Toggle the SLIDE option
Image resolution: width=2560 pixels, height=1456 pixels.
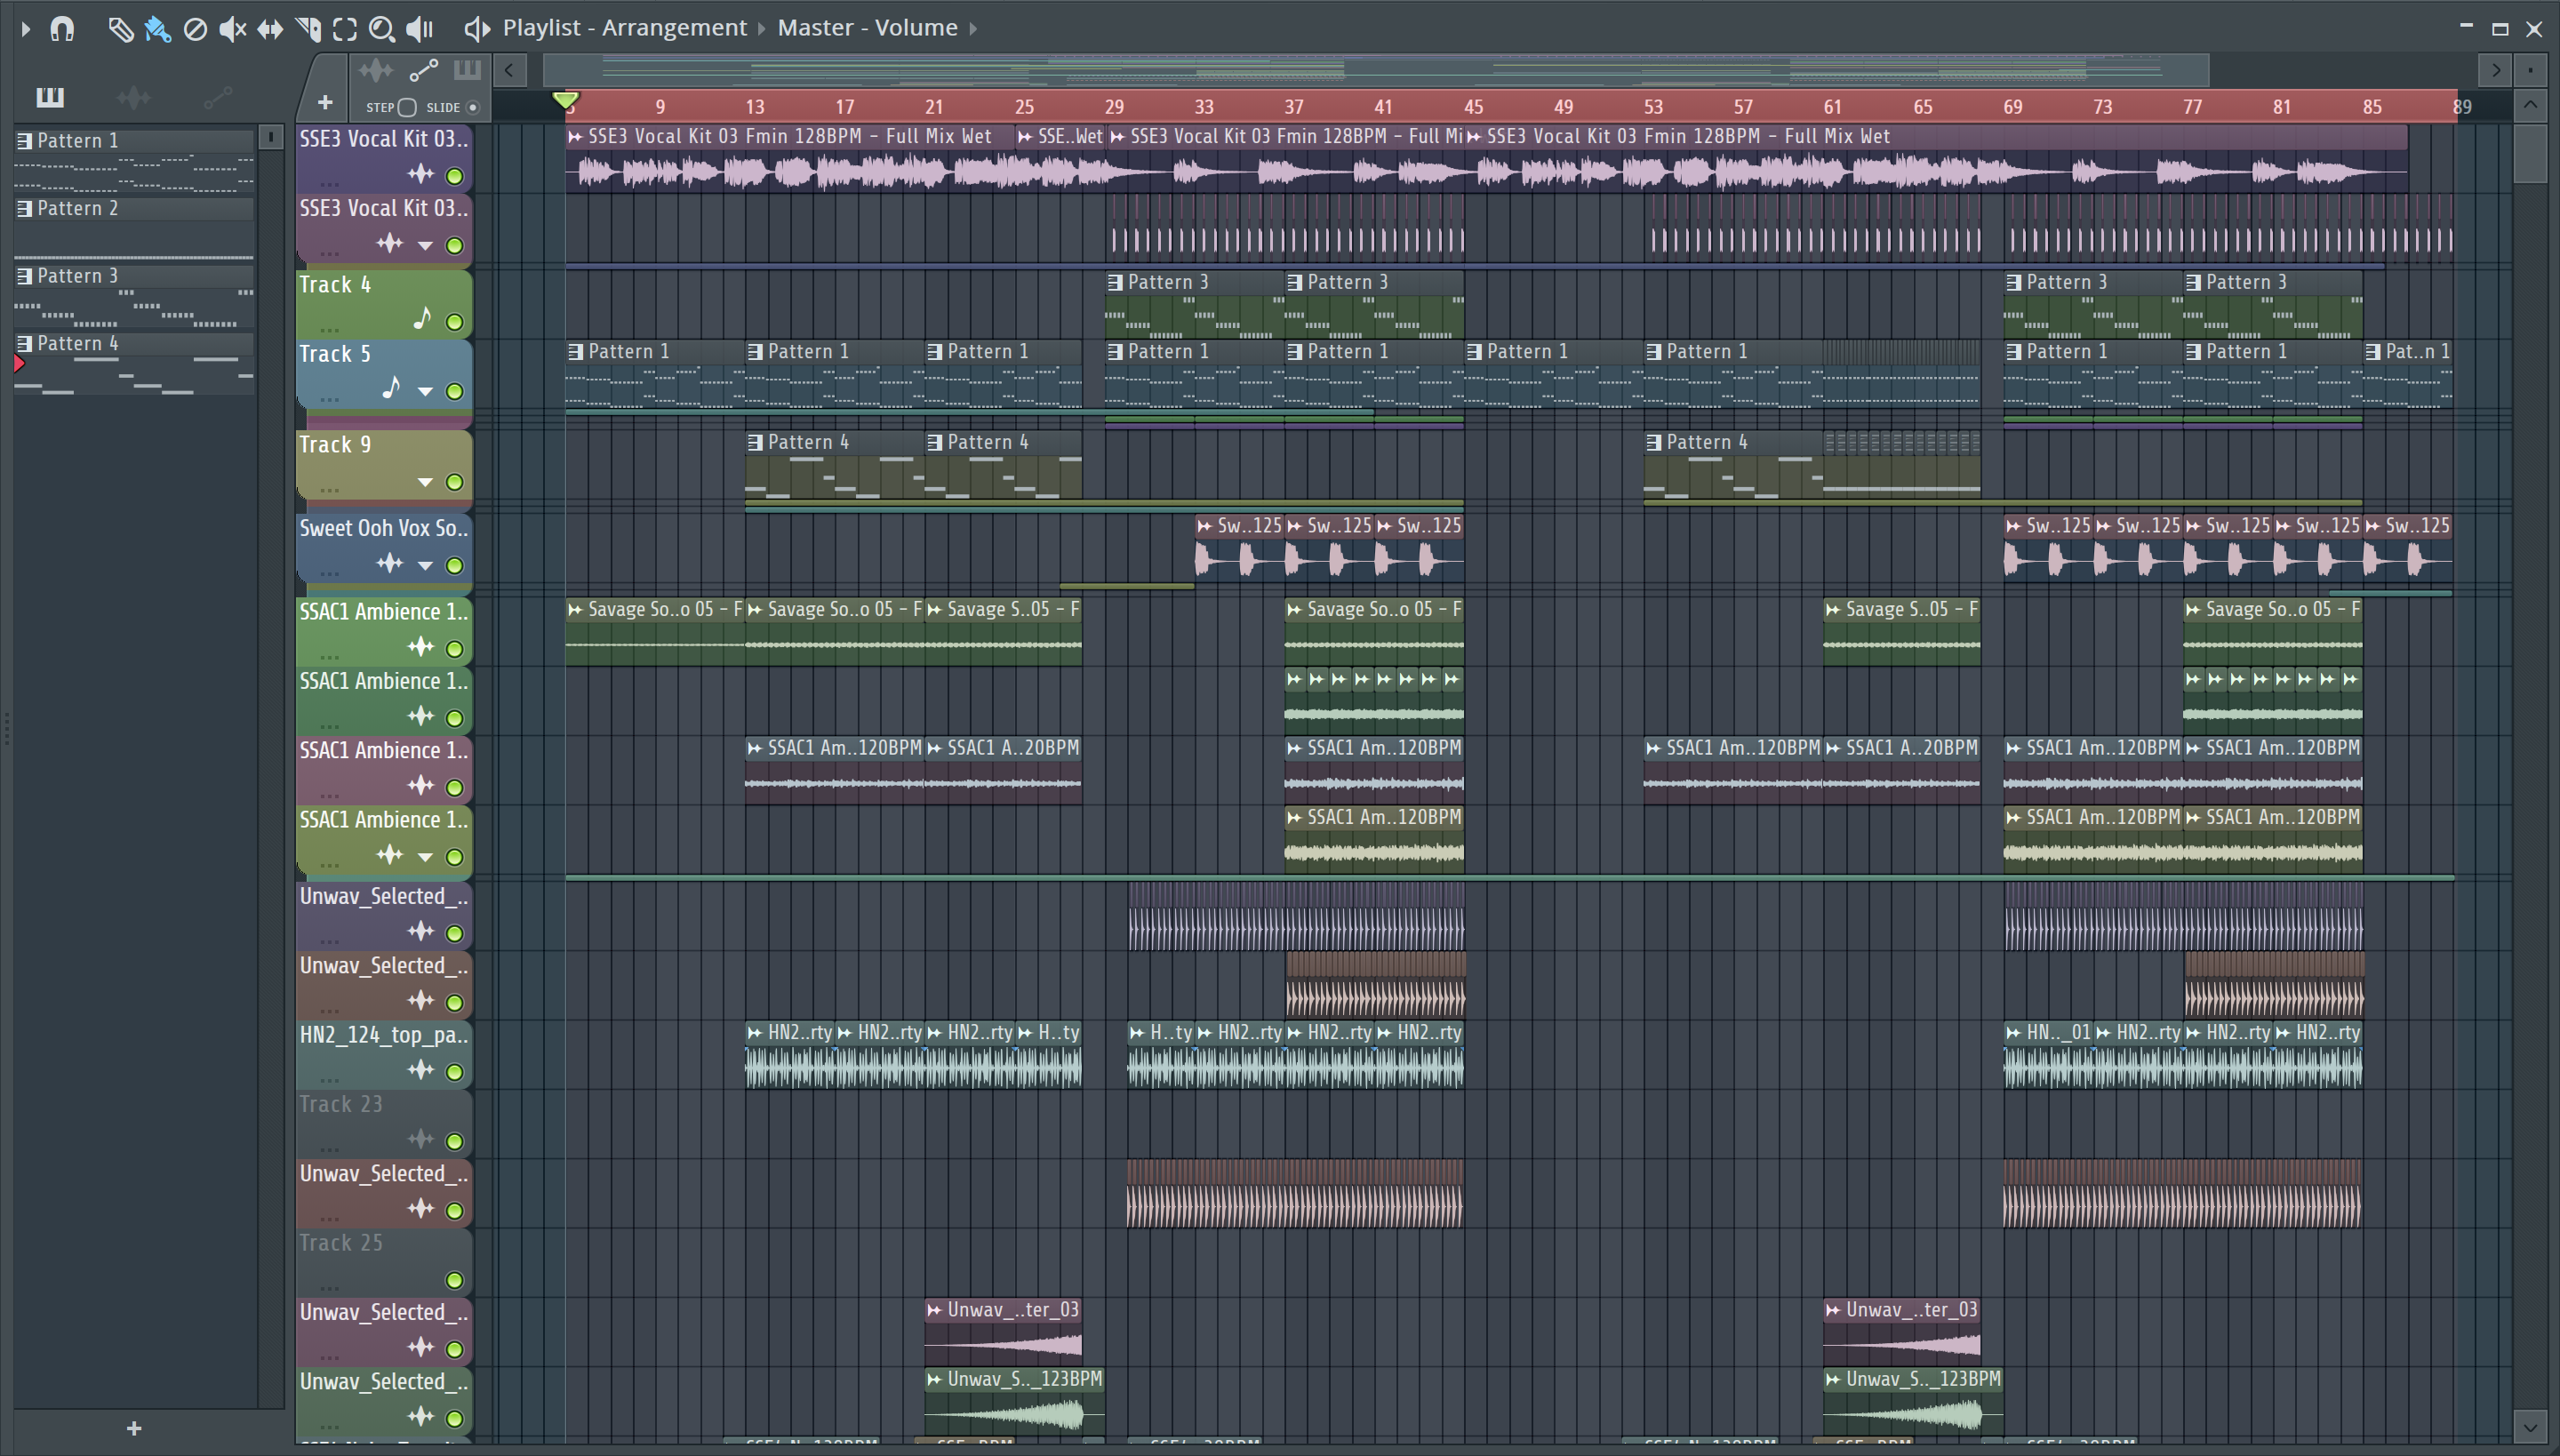(x=474, y=107)
